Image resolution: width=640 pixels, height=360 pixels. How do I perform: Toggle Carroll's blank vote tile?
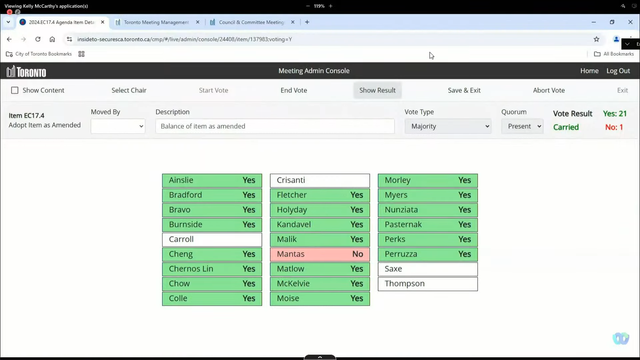tap(212, 239)
